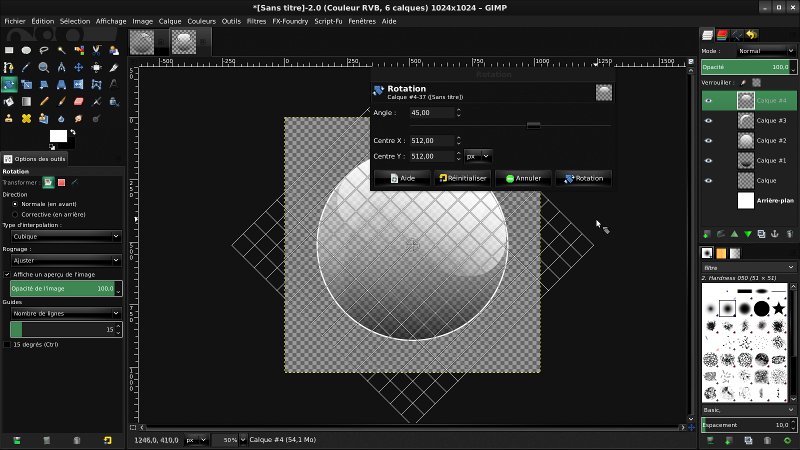Screen dimensions: 800x450
Task: Open the Couleurs menu
Action: pos(201,21)
